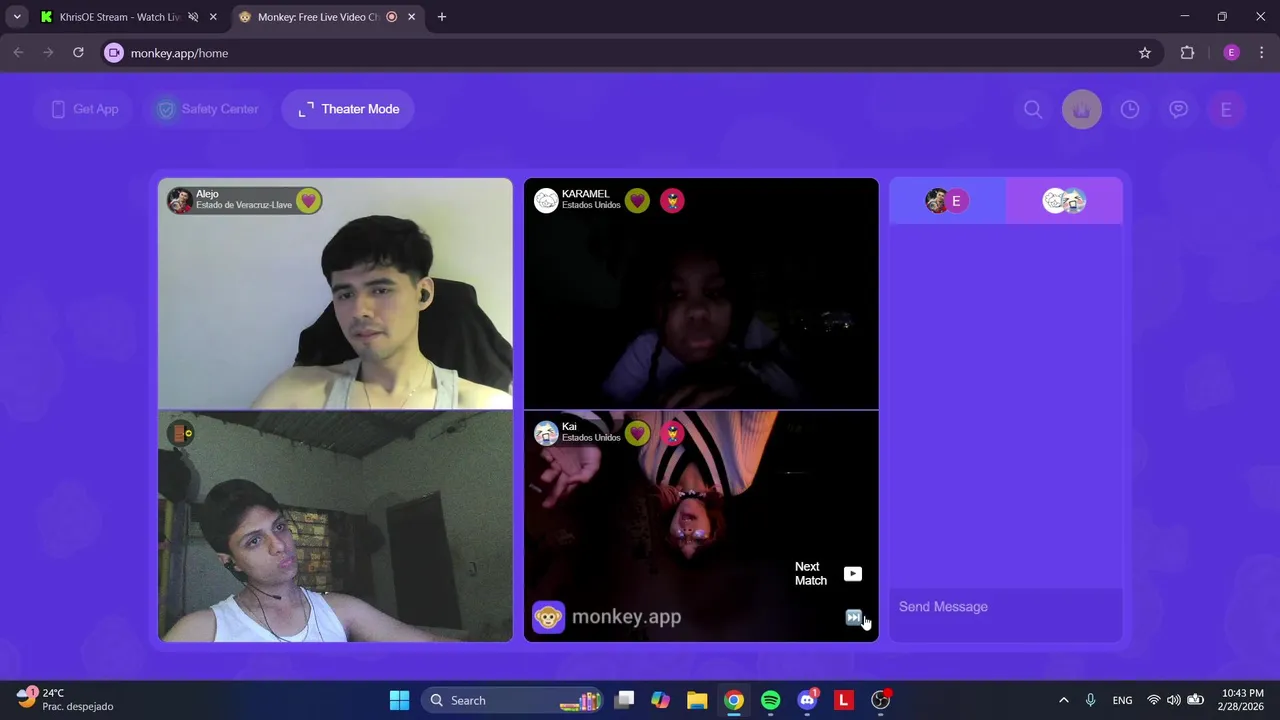Open the Windows Start menu
The height and width of the screenshot is (720, 1280).
click(399, 700)
